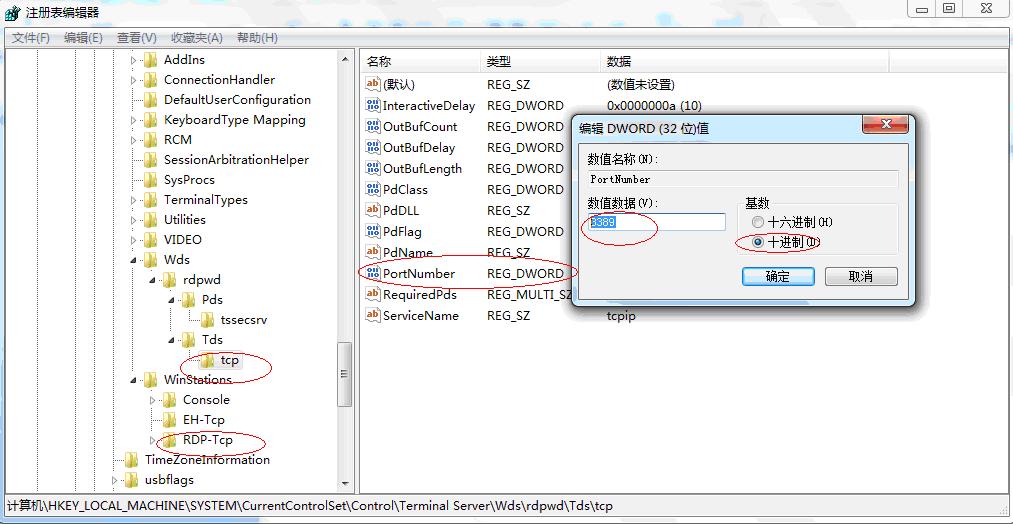Click the RDP-Tcp folder icon
Image resolution: width=1013 pixels, height=524 pixels.
[x=170, y=439]
